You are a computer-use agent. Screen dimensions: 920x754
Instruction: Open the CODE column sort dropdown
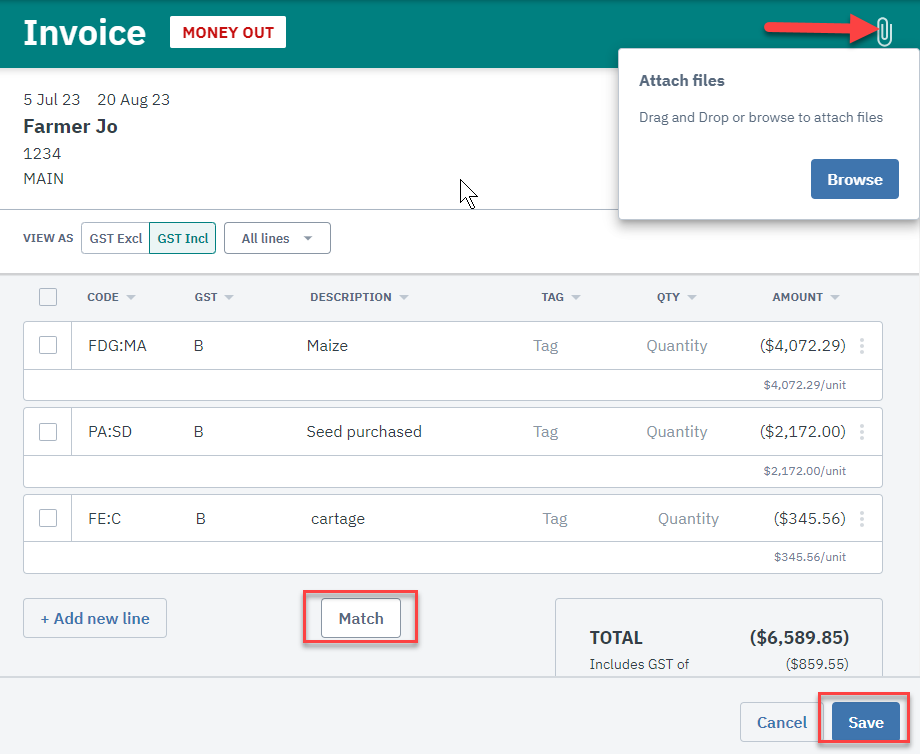tap(111, 297)
